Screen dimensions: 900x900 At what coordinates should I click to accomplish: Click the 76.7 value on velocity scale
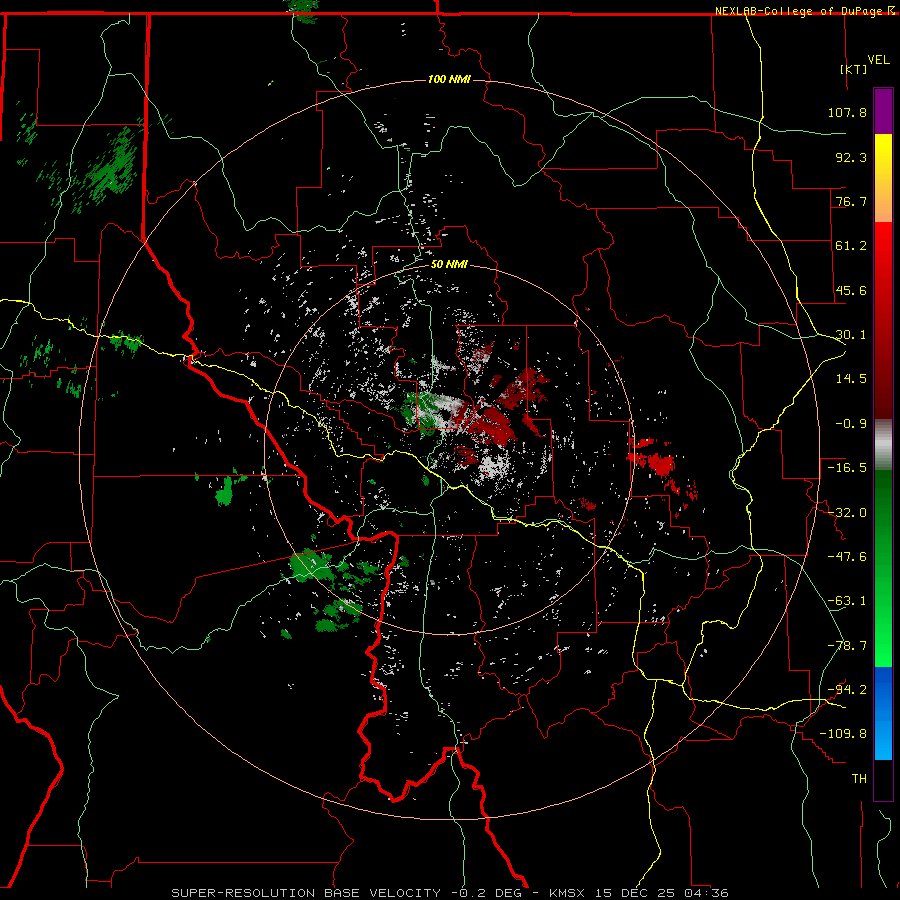click(851, 201)
